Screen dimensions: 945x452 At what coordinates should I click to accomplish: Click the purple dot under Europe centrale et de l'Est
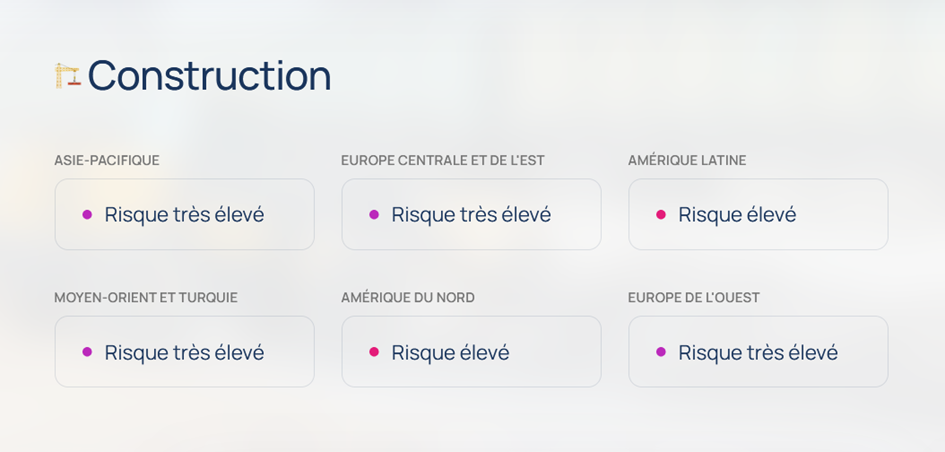[374, 215]
